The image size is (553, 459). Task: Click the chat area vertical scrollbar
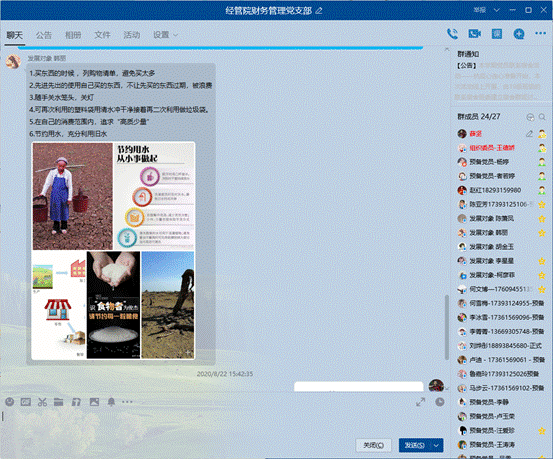[x=447, y=327]
